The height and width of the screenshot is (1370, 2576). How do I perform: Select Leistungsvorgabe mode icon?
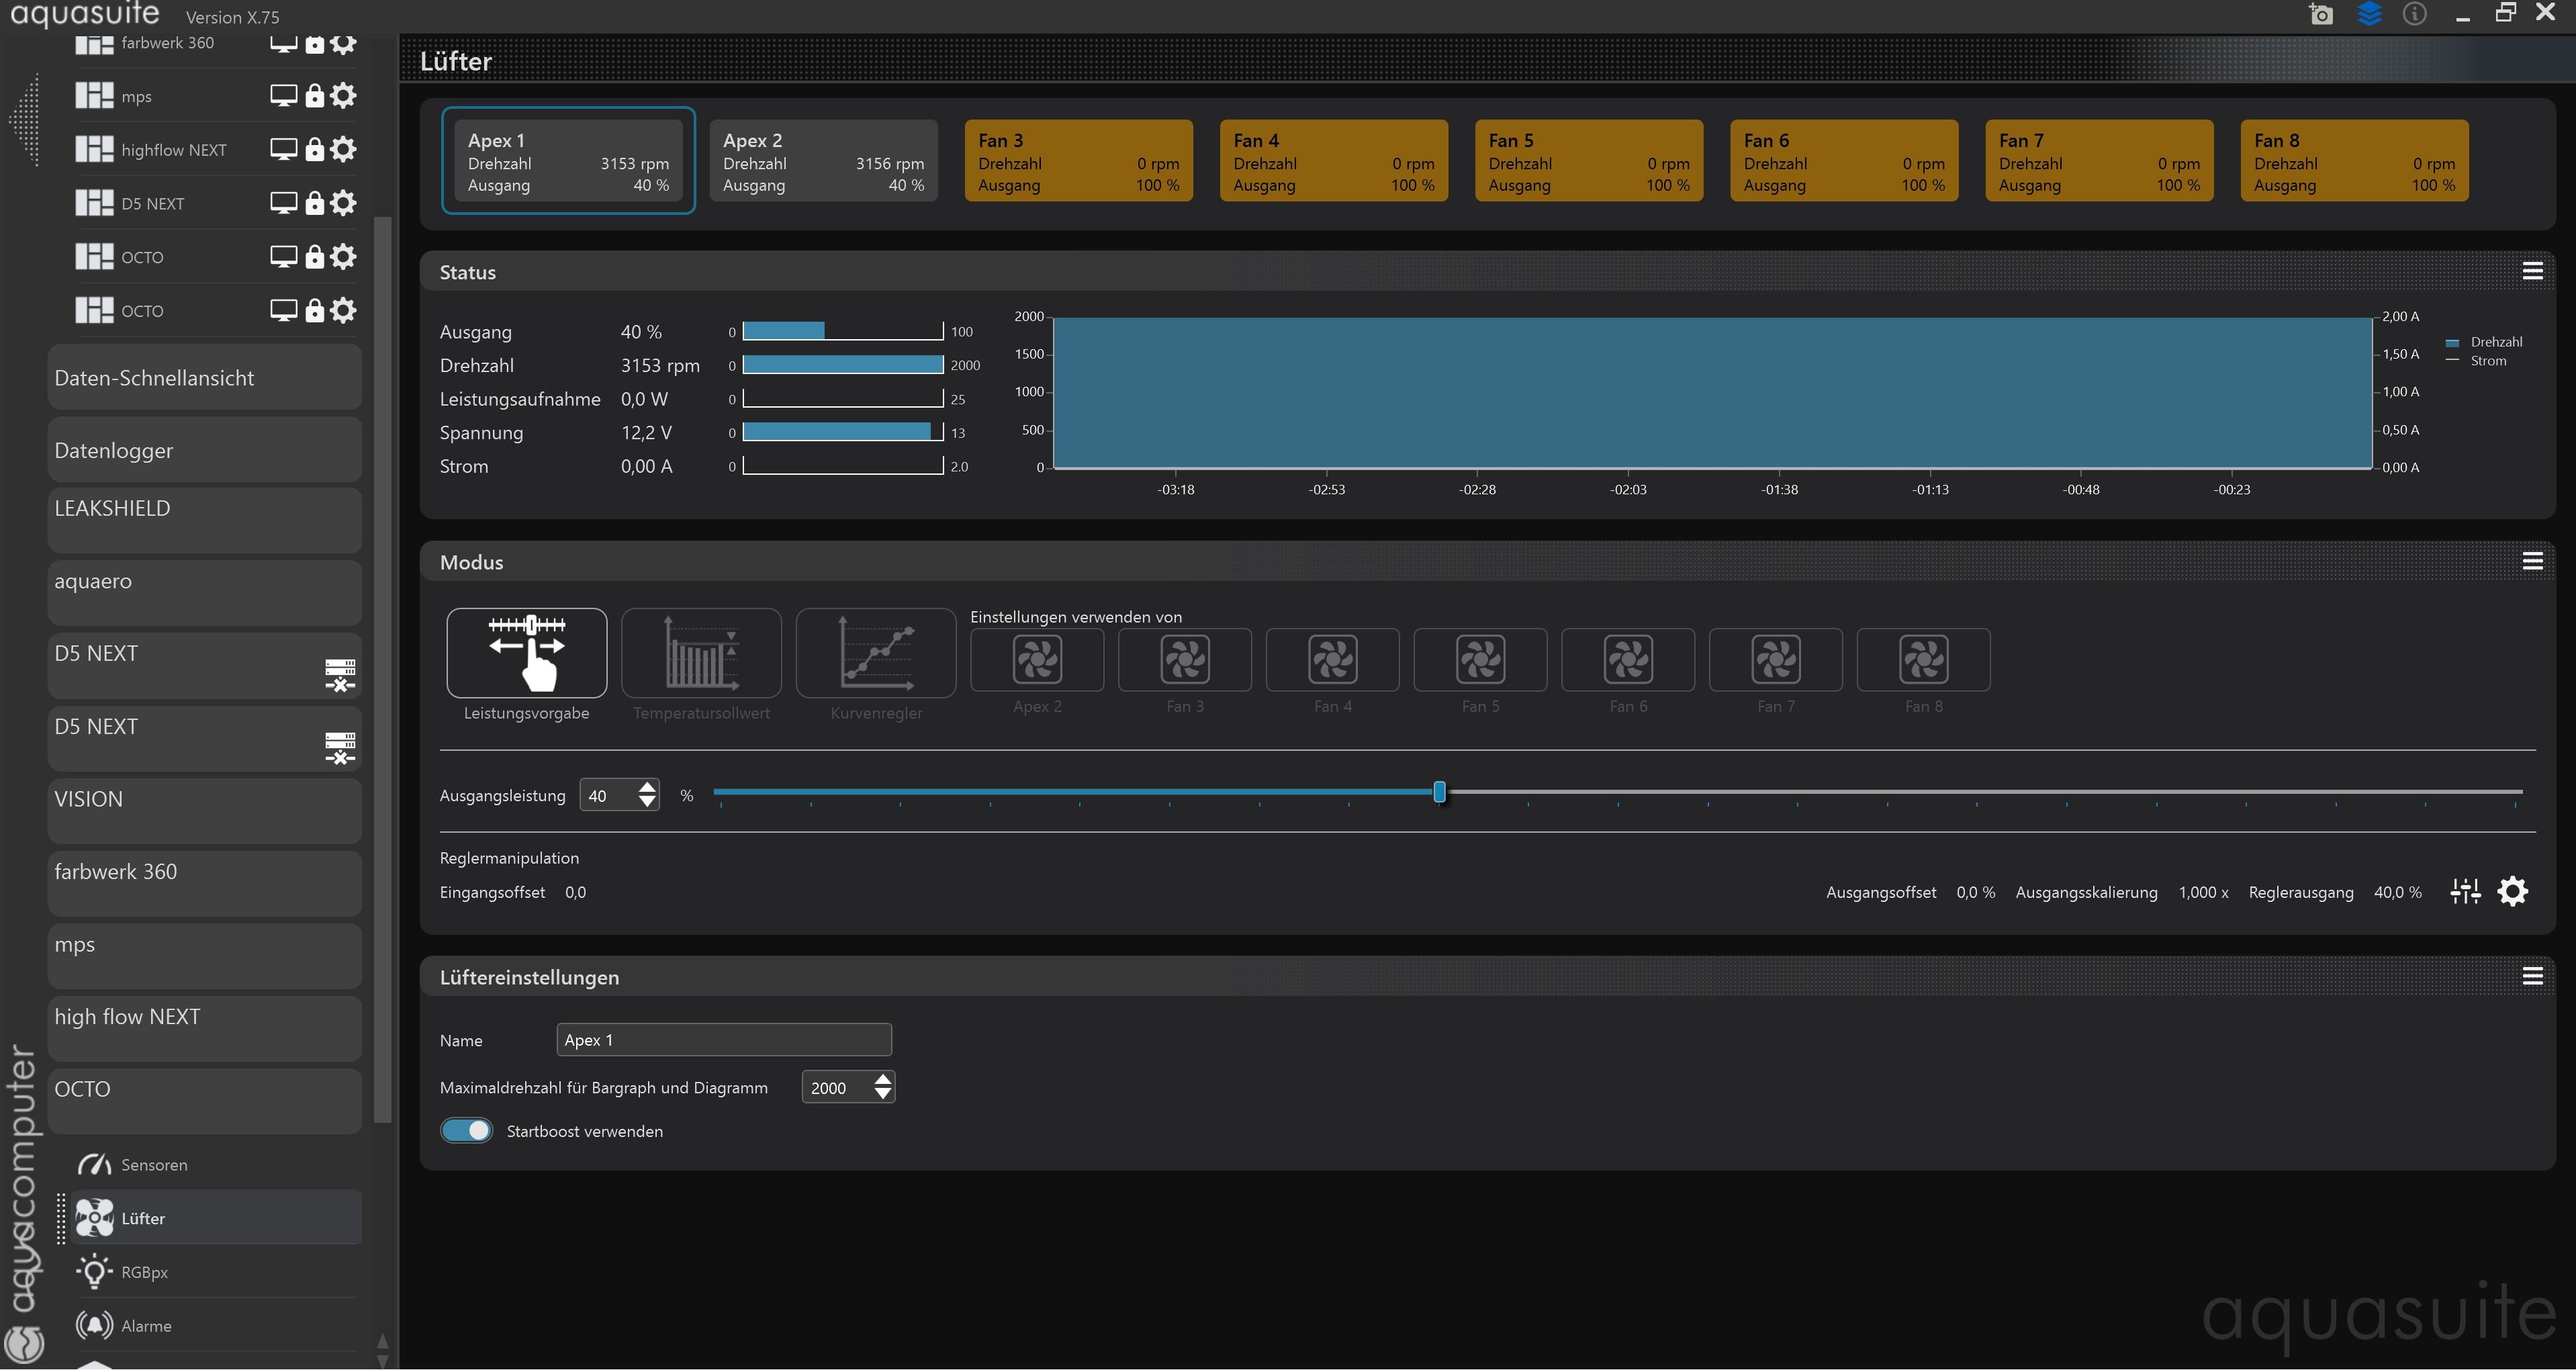(526, 653)
